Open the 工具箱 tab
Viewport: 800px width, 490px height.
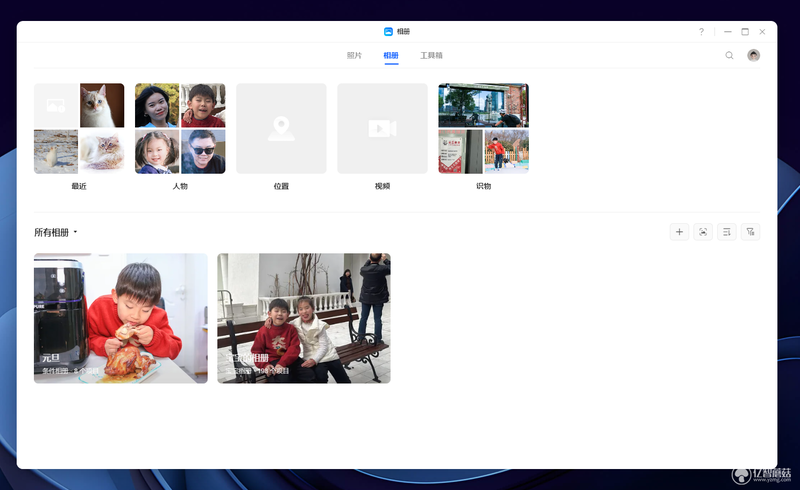(x=431, y=55)
